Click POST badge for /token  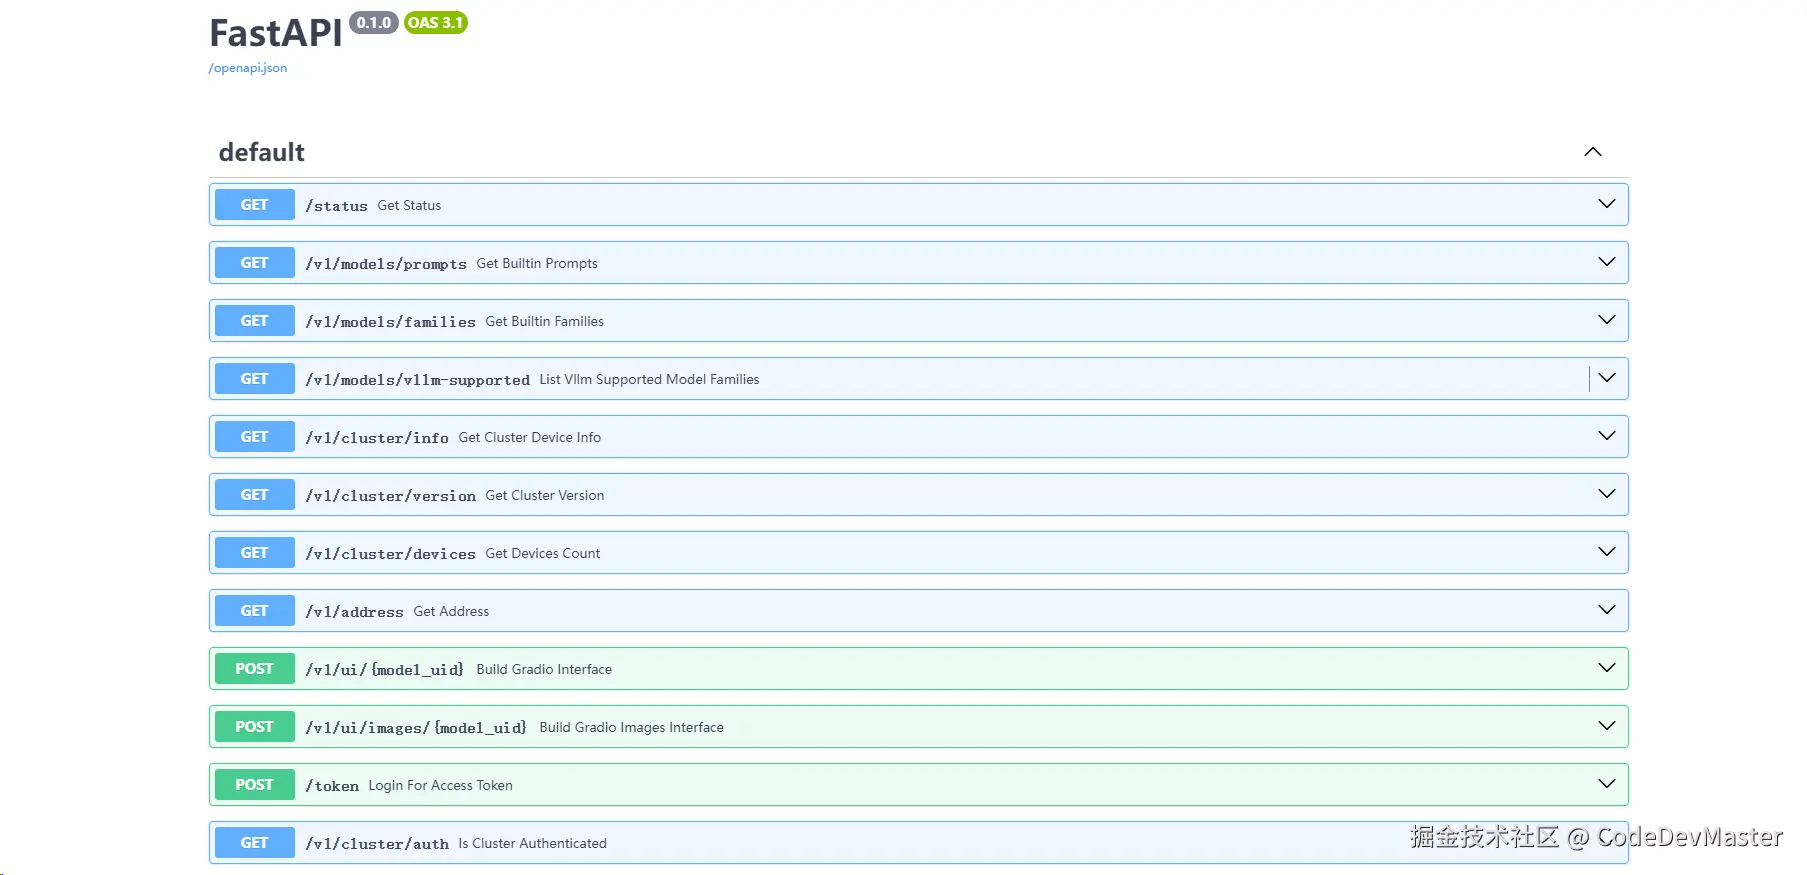[255, 785]
